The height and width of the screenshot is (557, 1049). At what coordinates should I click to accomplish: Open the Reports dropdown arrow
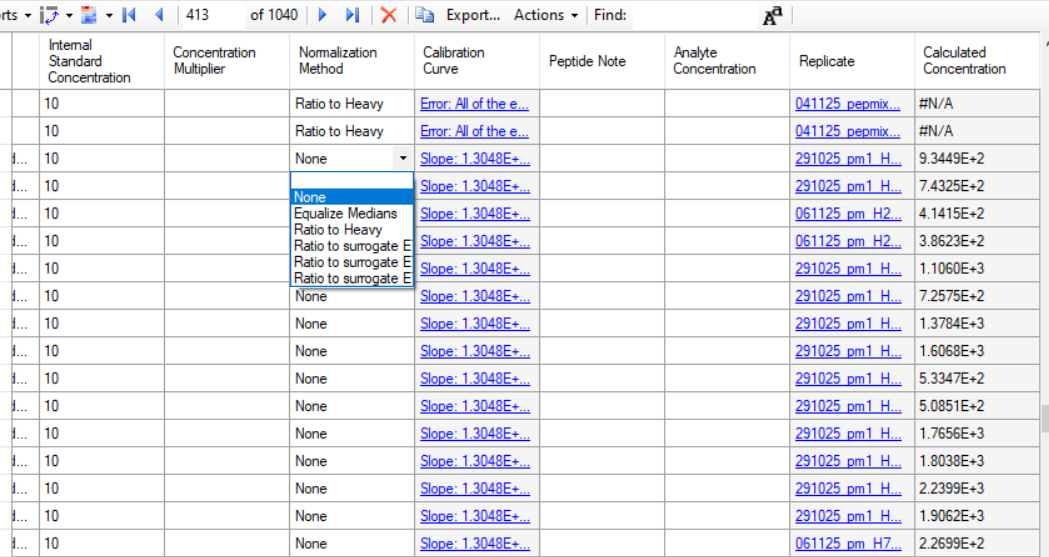[x=27, y=15]
